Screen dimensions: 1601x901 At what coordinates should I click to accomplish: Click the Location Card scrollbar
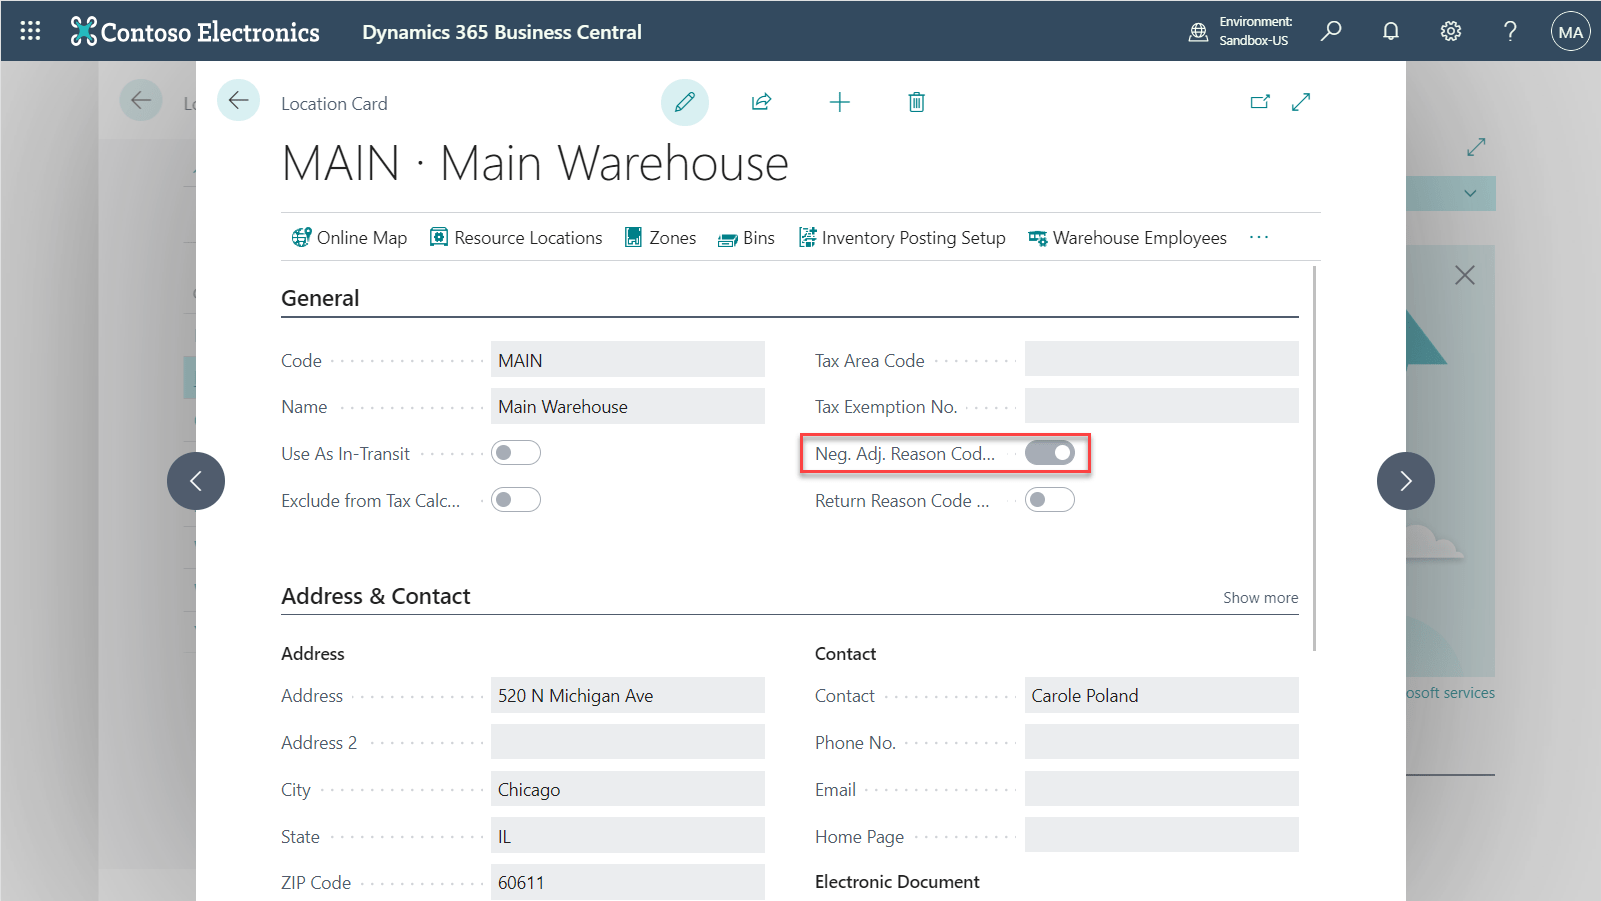coord(1315,458)
